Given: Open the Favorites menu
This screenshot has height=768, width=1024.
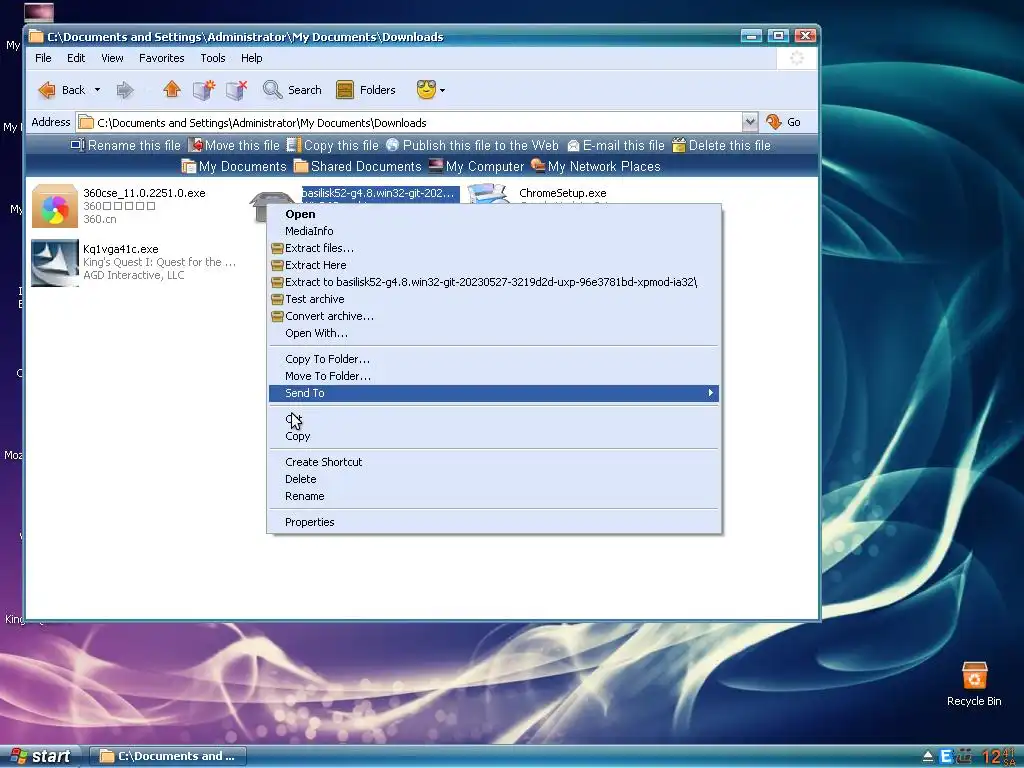Looking at the screenshot, I should (x=161, y=58).
